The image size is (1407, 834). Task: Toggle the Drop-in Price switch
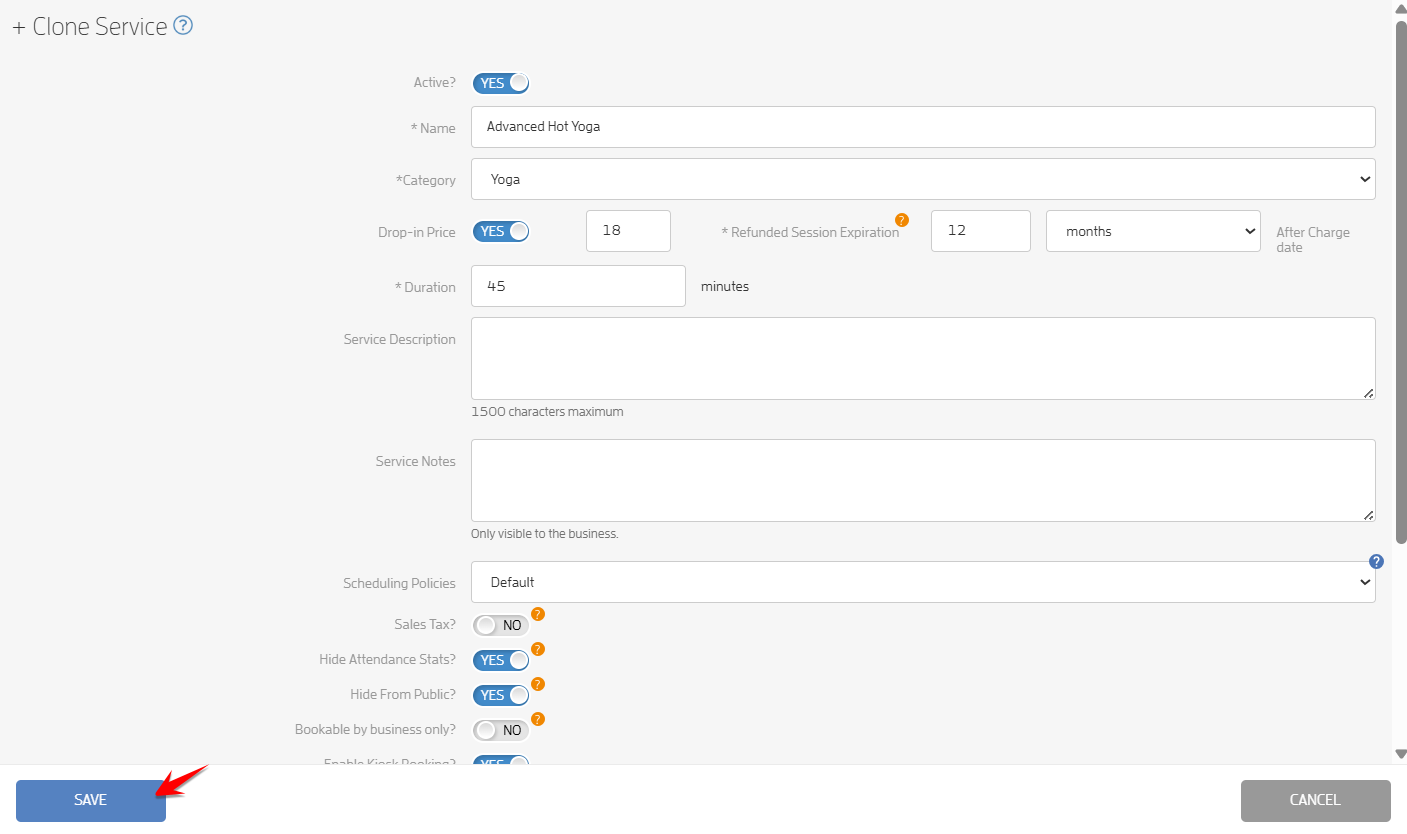500,232
